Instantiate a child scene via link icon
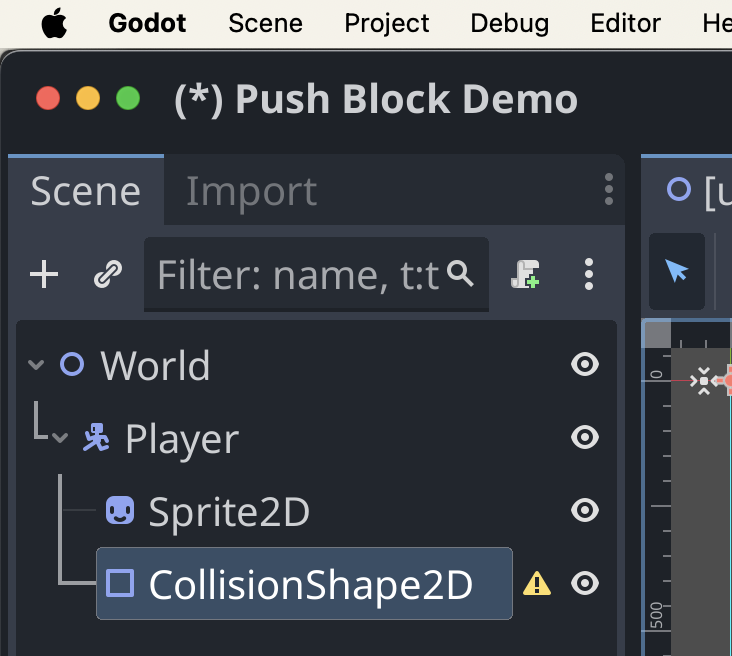732x656 pixels. click(x=108, y=274)
